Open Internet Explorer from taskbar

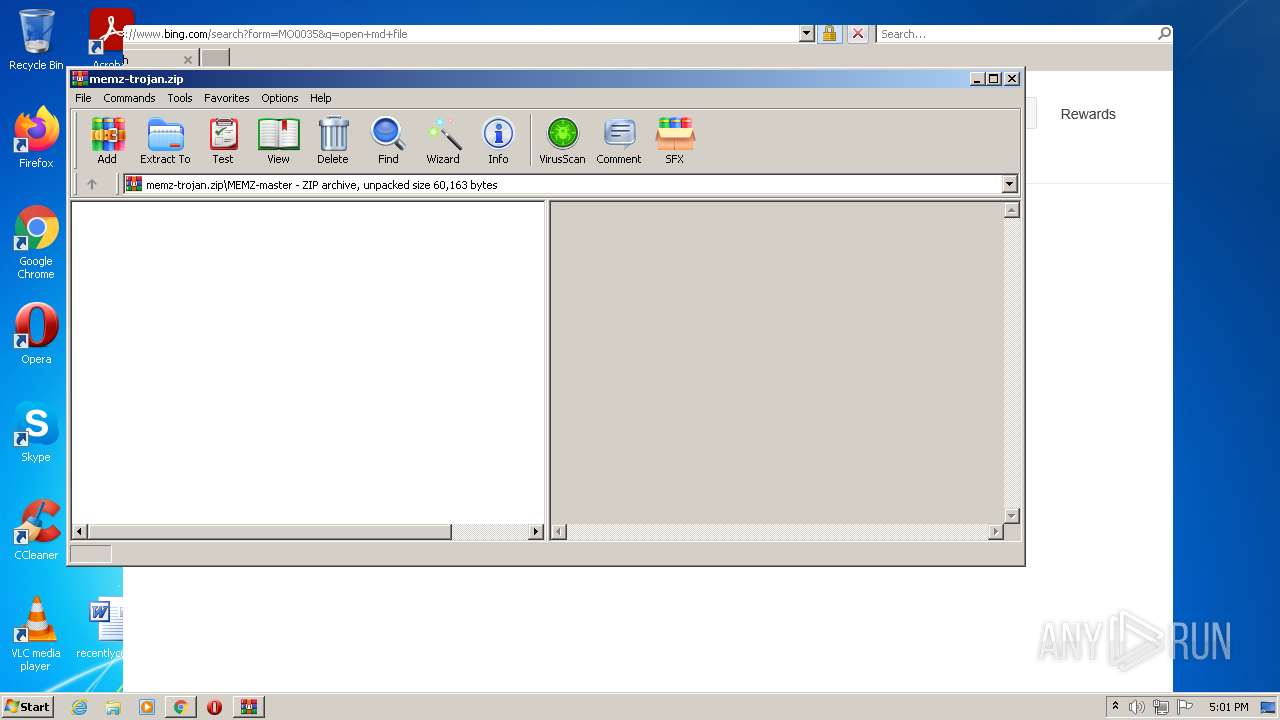79,707
